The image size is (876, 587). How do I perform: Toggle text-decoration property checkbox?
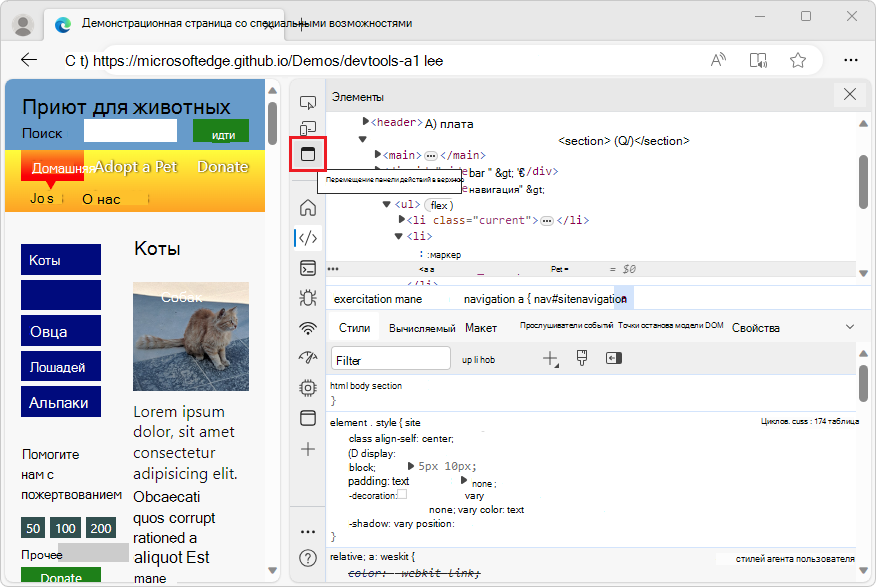coord(402,494)
